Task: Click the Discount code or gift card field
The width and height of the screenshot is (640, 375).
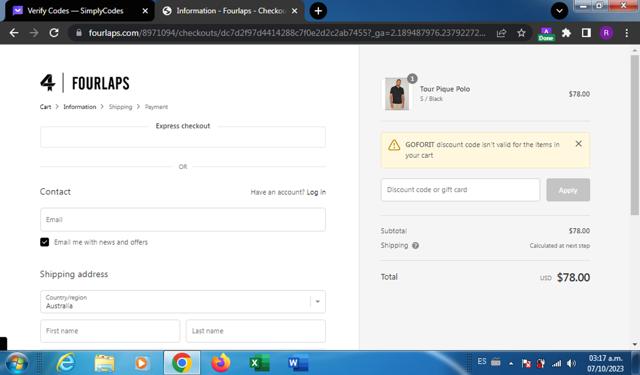Action: point(460,190)
